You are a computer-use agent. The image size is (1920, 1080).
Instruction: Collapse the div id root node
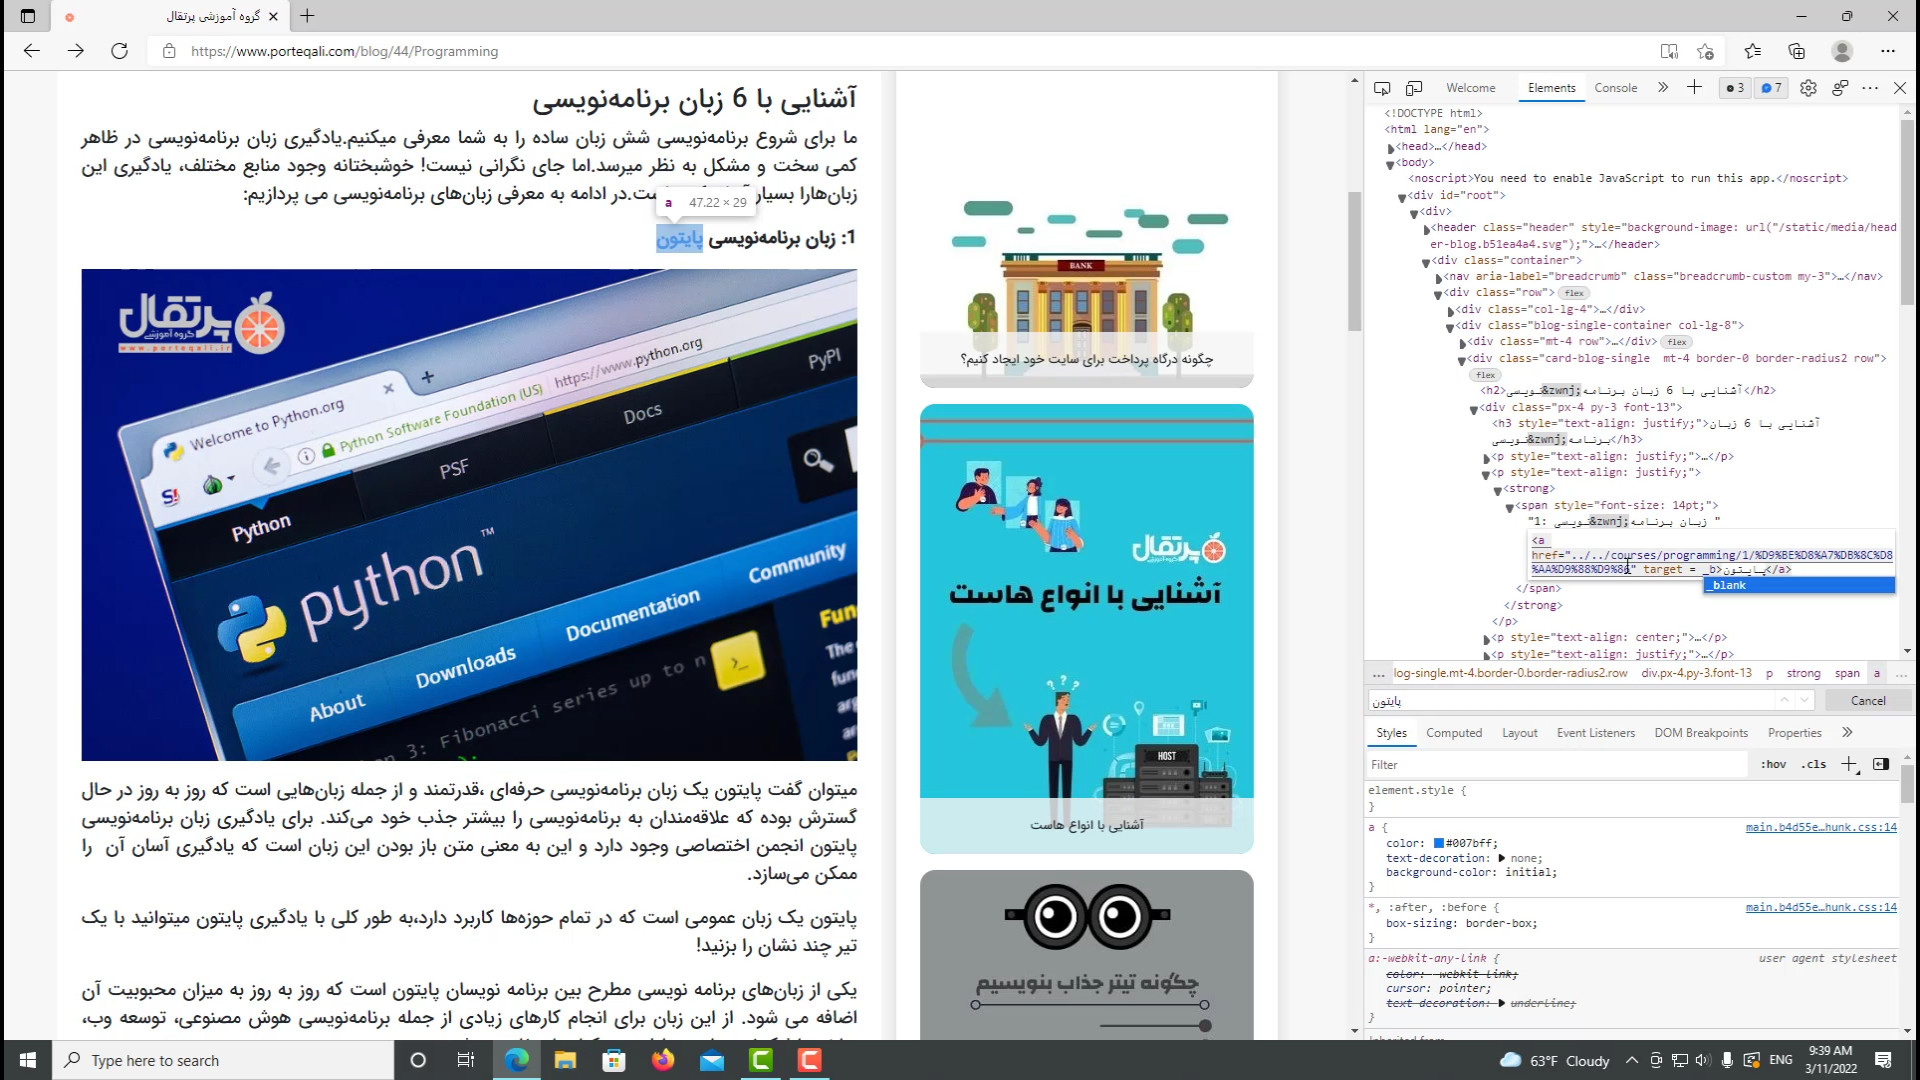pos(1402,197)
